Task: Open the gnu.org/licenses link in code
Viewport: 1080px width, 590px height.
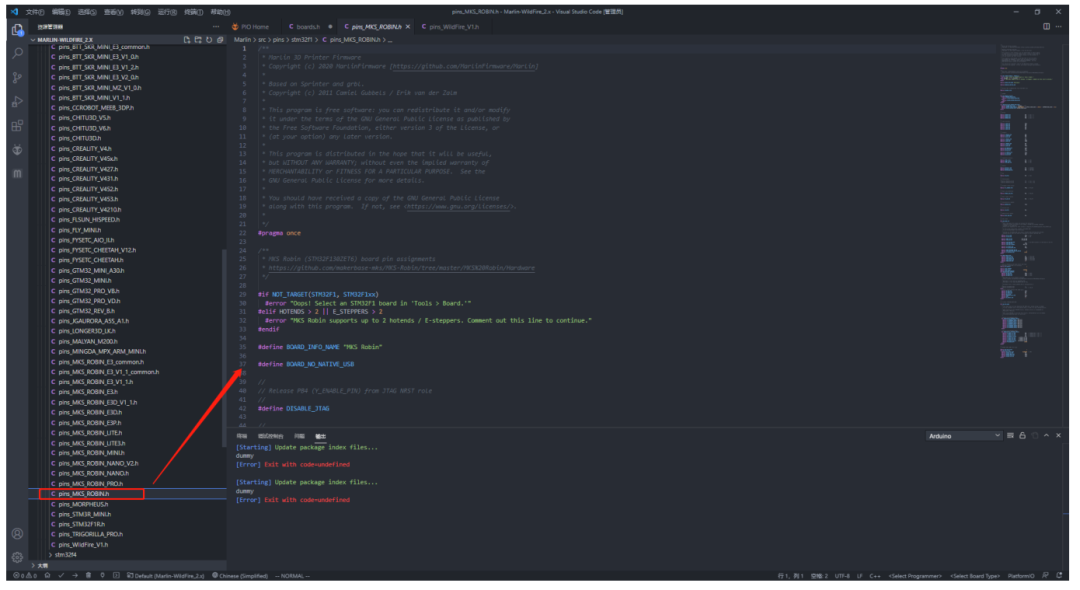Action: tap(459, 207)
